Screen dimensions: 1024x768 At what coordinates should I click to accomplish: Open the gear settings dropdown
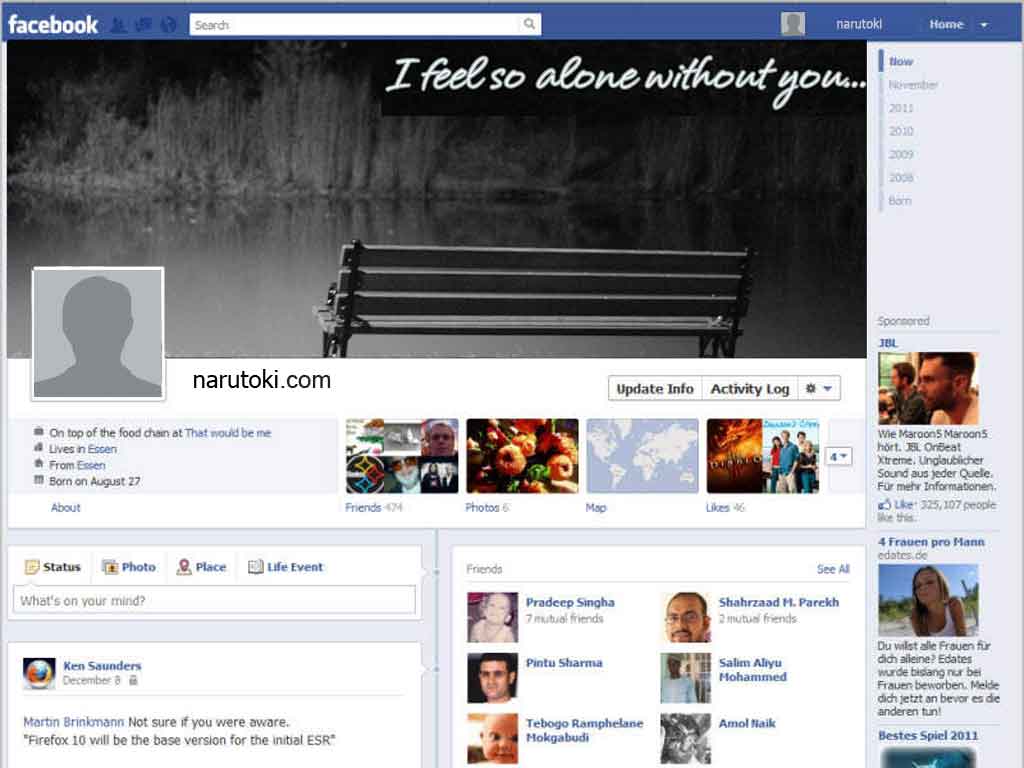coord(819,389)
